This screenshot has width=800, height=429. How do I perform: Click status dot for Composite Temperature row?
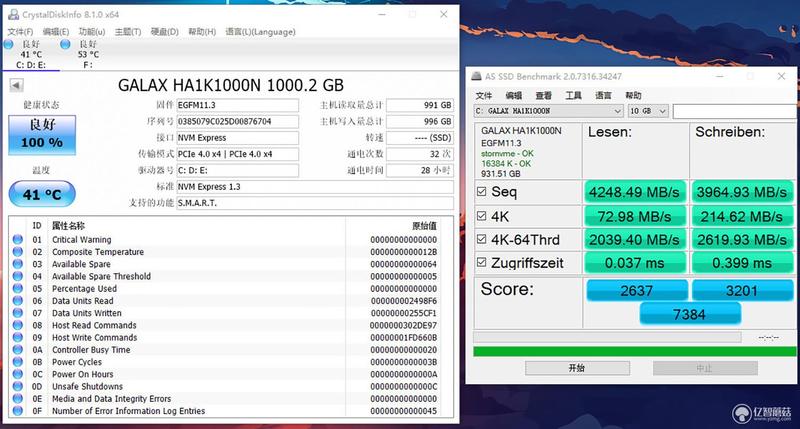click(18, 251)
